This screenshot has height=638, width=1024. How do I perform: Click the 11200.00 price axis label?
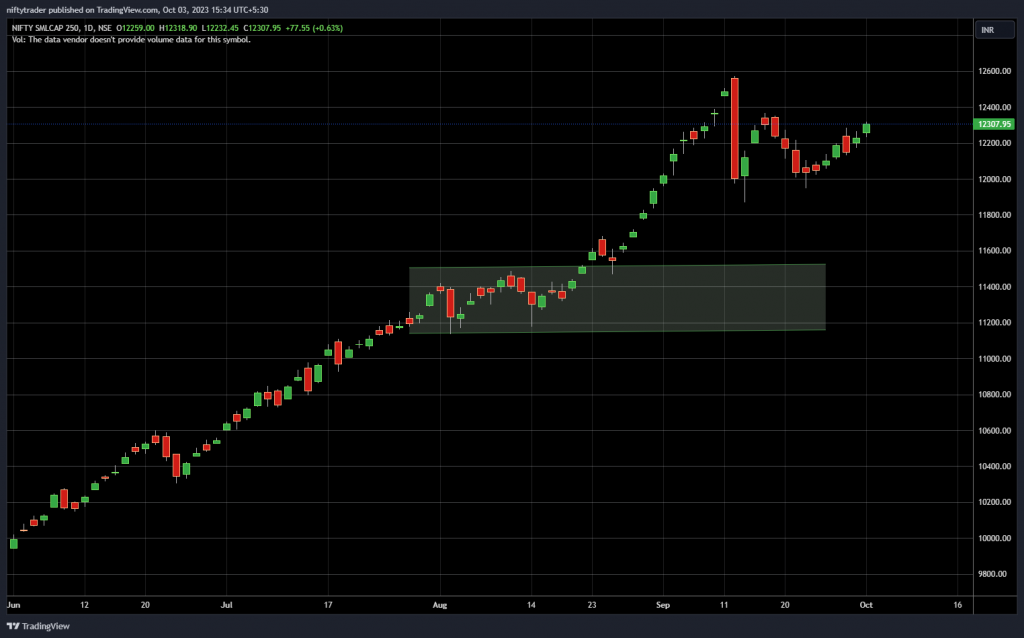click(x=994, y=323)
